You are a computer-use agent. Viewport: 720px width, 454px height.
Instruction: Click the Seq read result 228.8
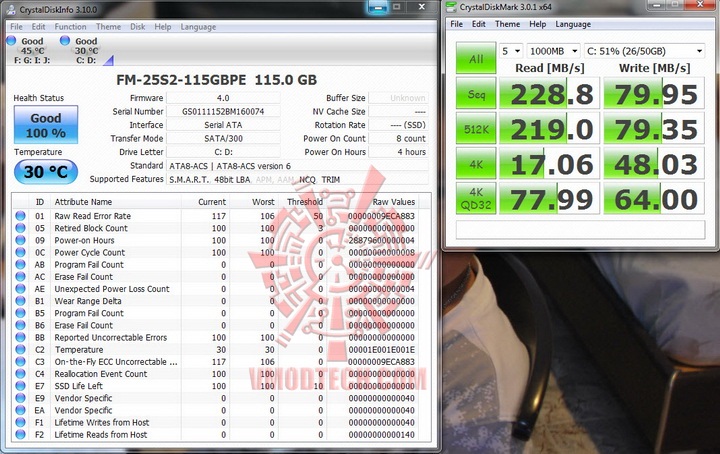[549, 94]
